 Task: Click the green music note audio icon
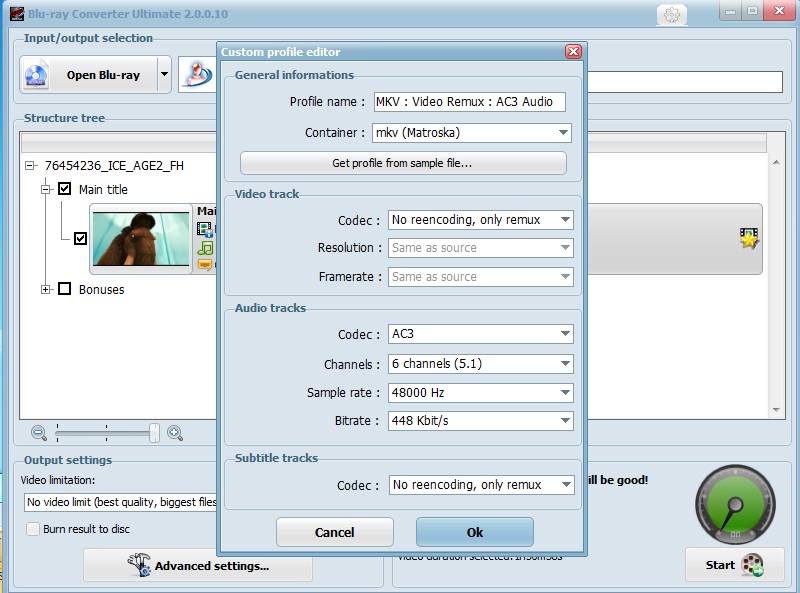click(x=205, y=248)
